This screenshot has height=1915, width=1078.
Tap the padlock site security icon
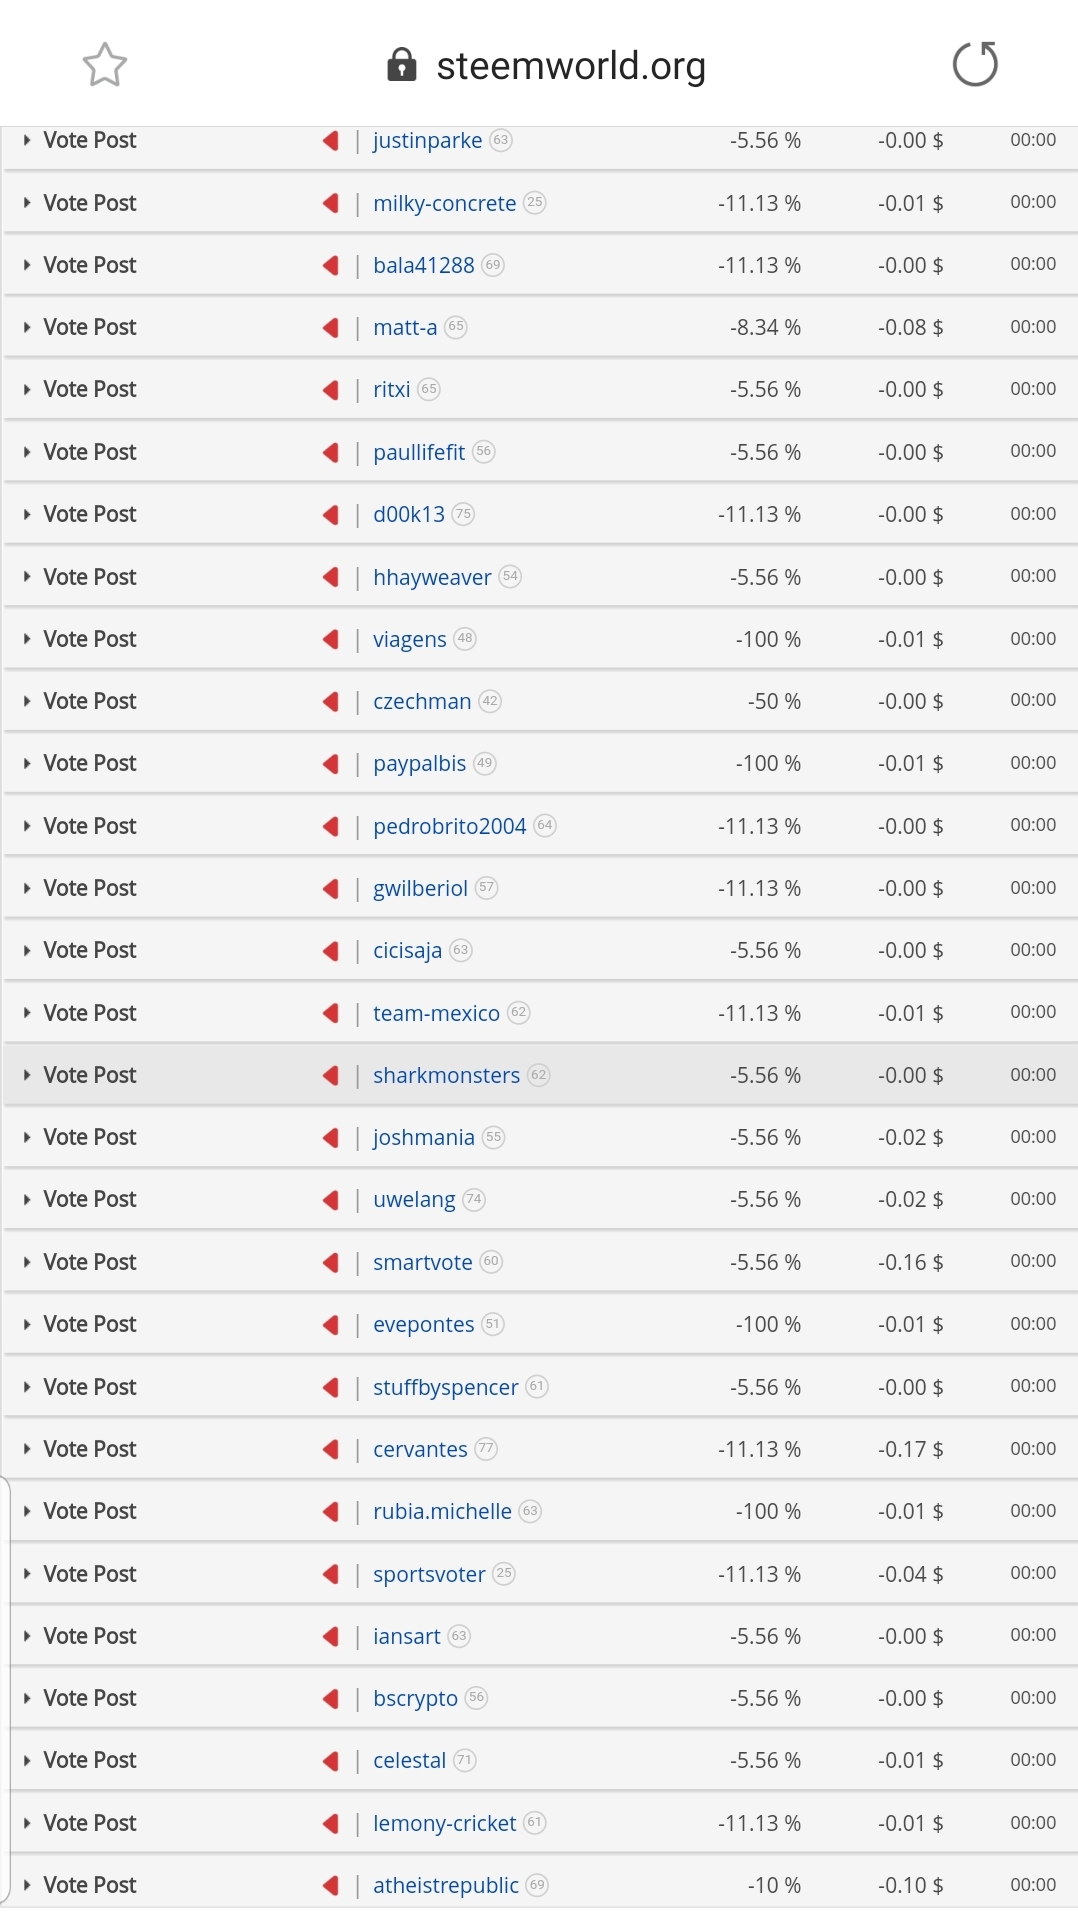(401, 65)
